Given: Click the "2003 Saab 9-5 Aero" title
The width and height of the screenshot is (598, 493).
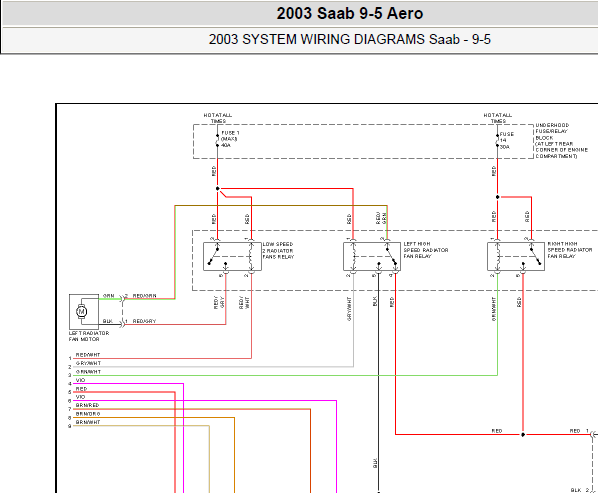Looking at the screenshot, I should coord(349,14).
